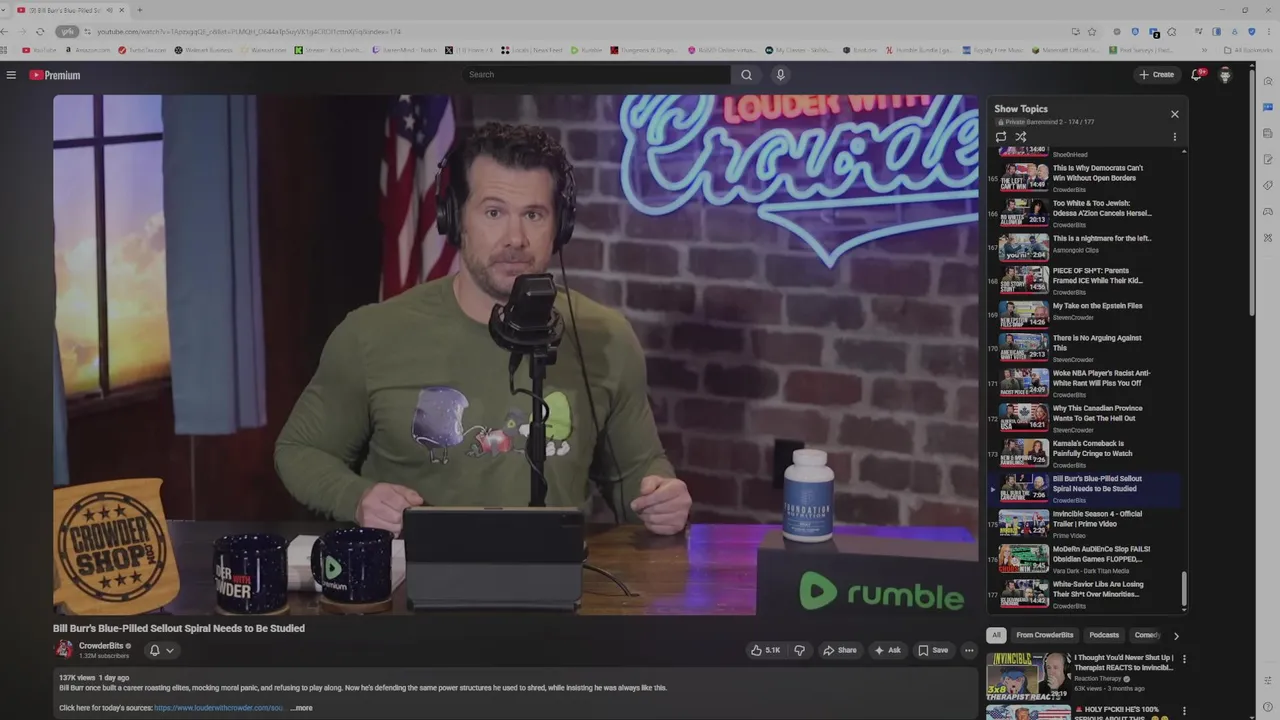Image resolution: width=1280 pixels, height=720 pixels.
Task: Open the louderwithcrowder.com sources link
Action: pyautogui.click(x=219, y=708)
